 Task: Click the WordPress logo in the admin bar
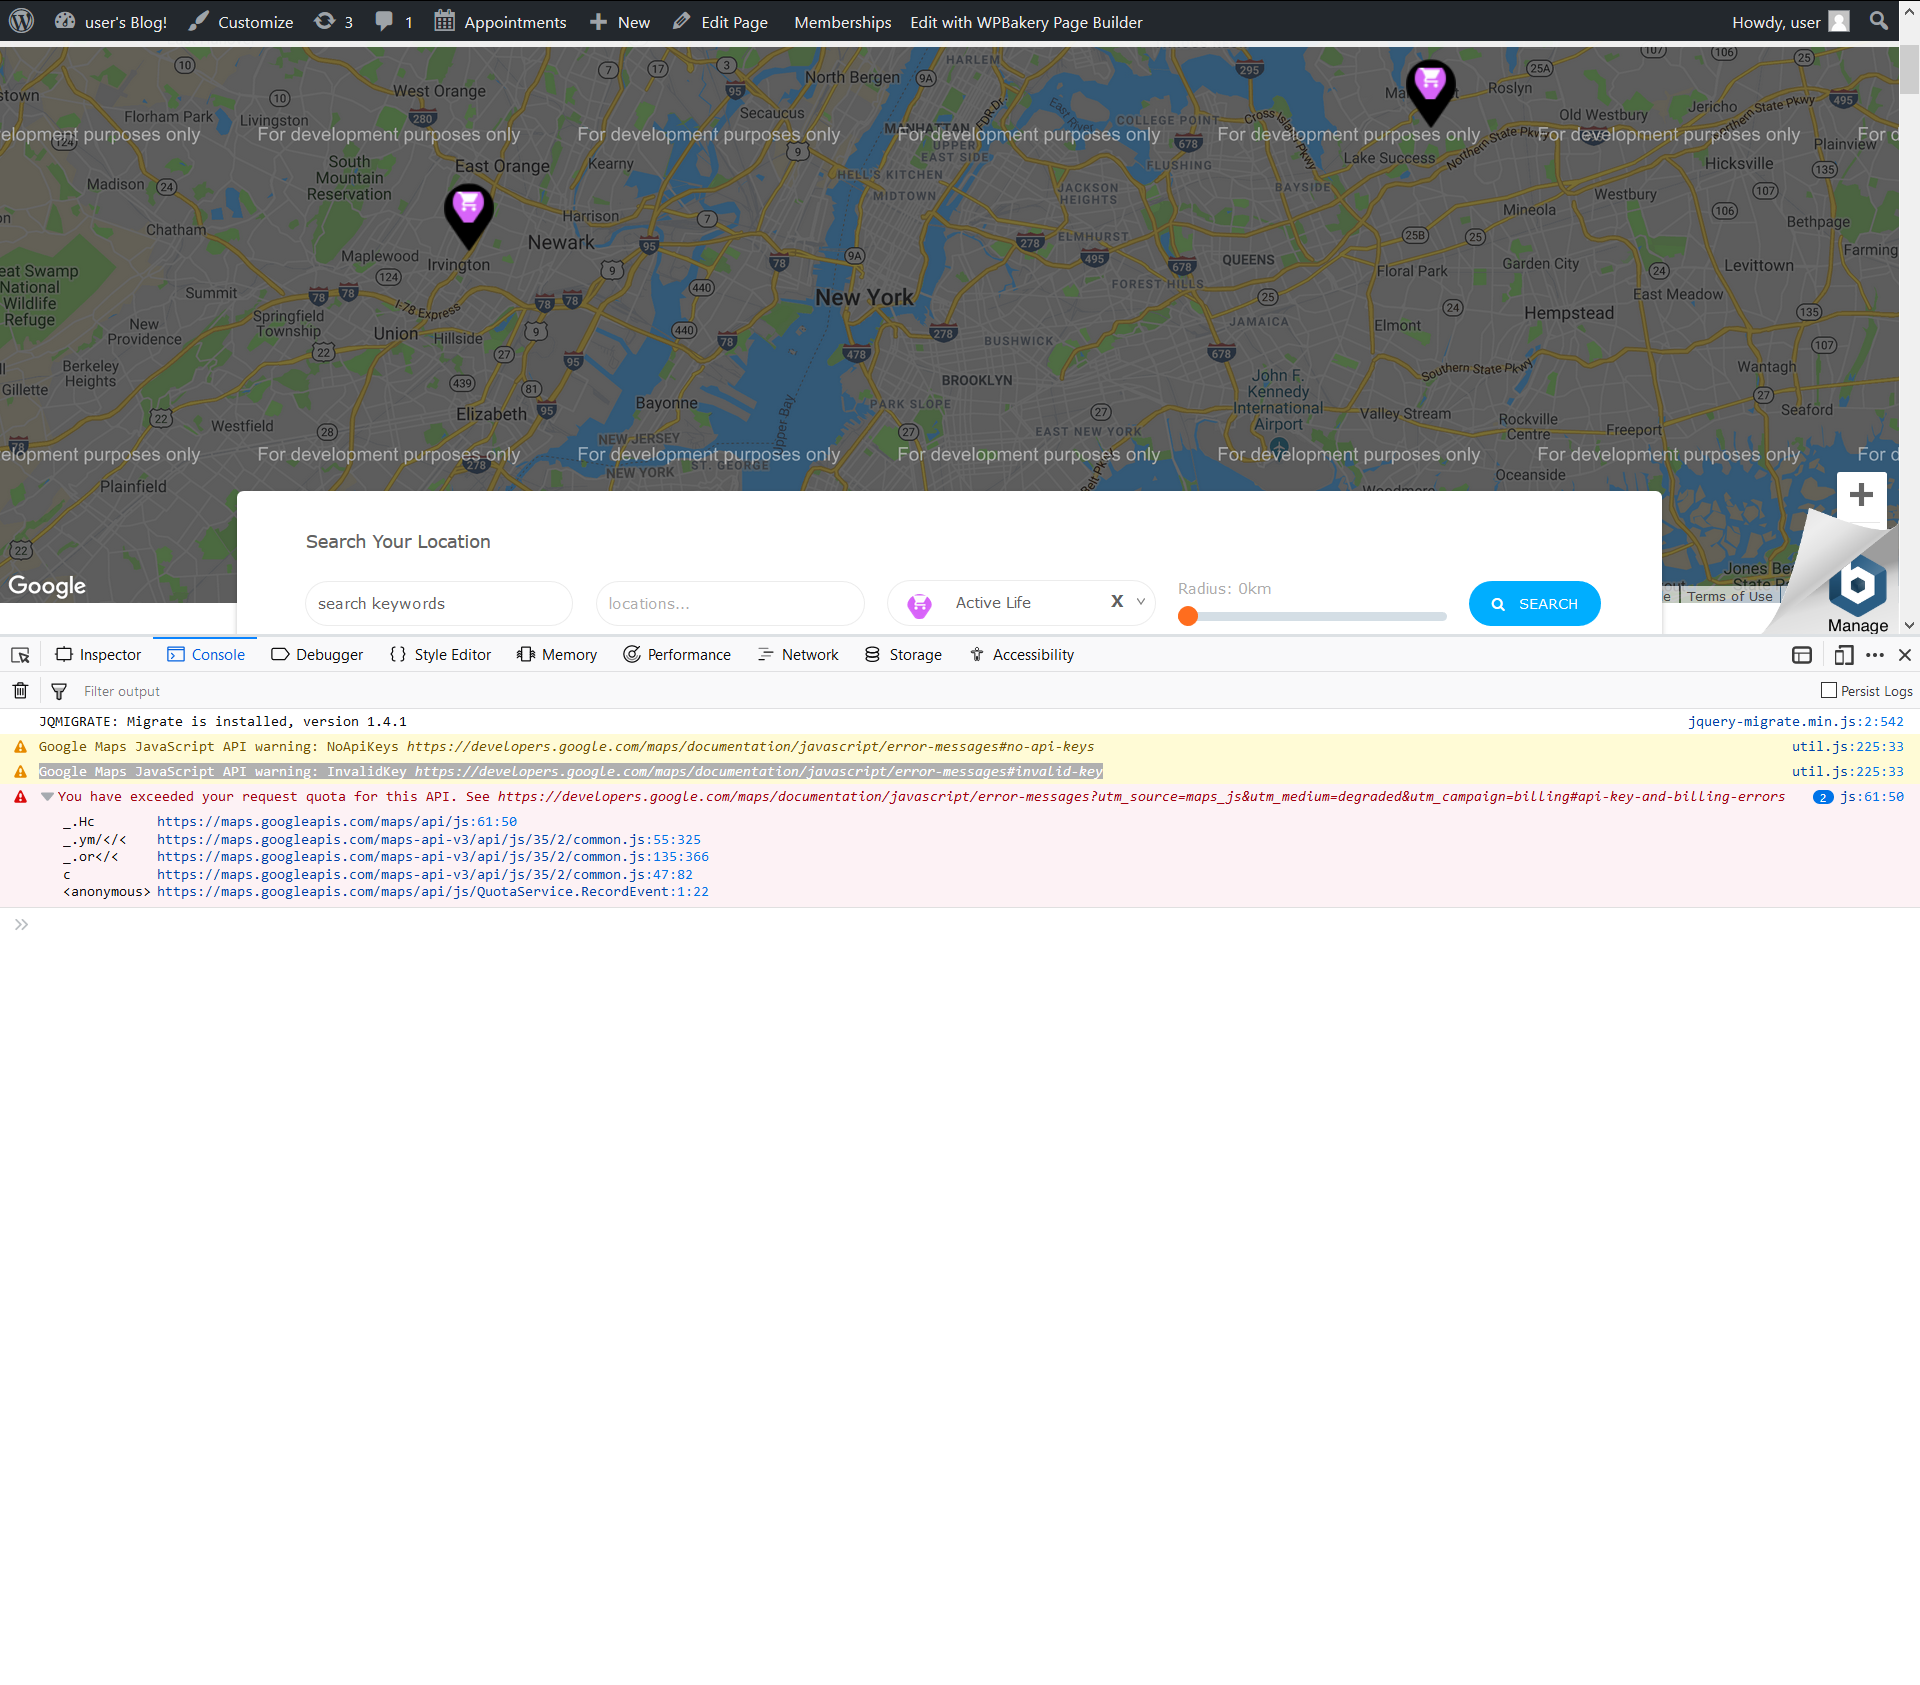pyautogui.click(x=20, y=21)
